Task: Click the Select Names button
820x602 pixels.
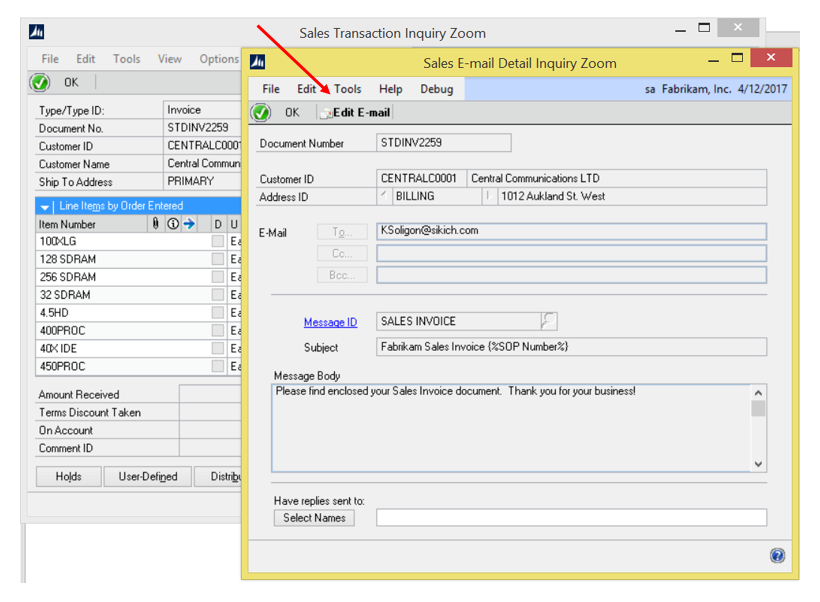Action: [314, 518]
